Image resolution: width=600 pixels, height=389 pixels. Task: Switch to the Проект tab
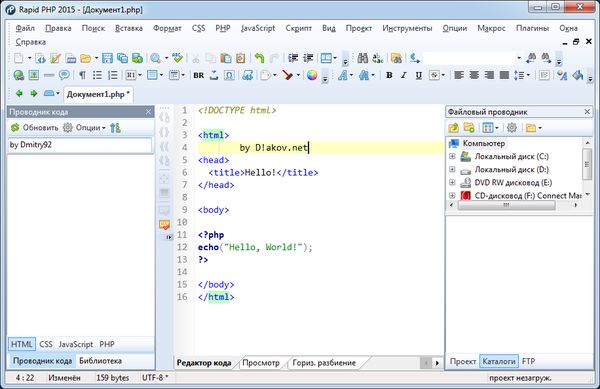point(463,361)
